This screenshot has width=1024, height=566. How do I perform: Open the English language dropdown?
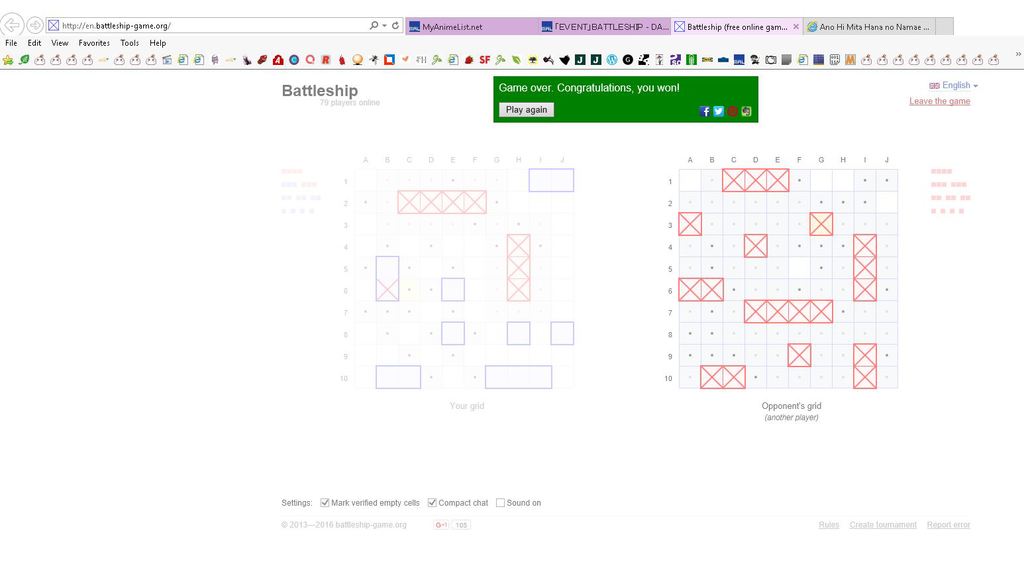(953, 86)
